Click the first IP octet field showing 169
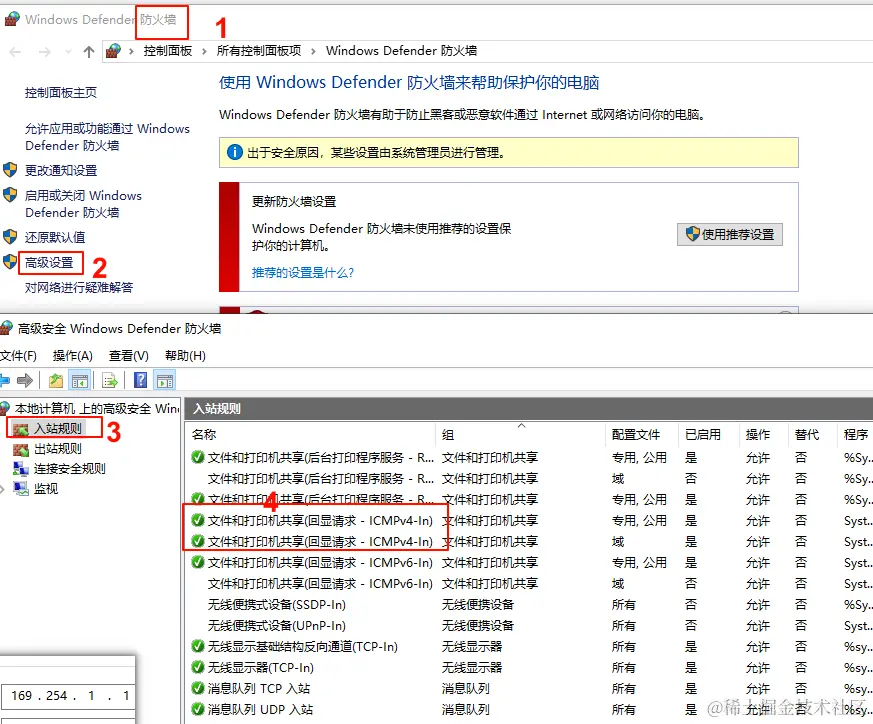Image resolution: width=873 pixels, height=724 pixels. (22, 696)
